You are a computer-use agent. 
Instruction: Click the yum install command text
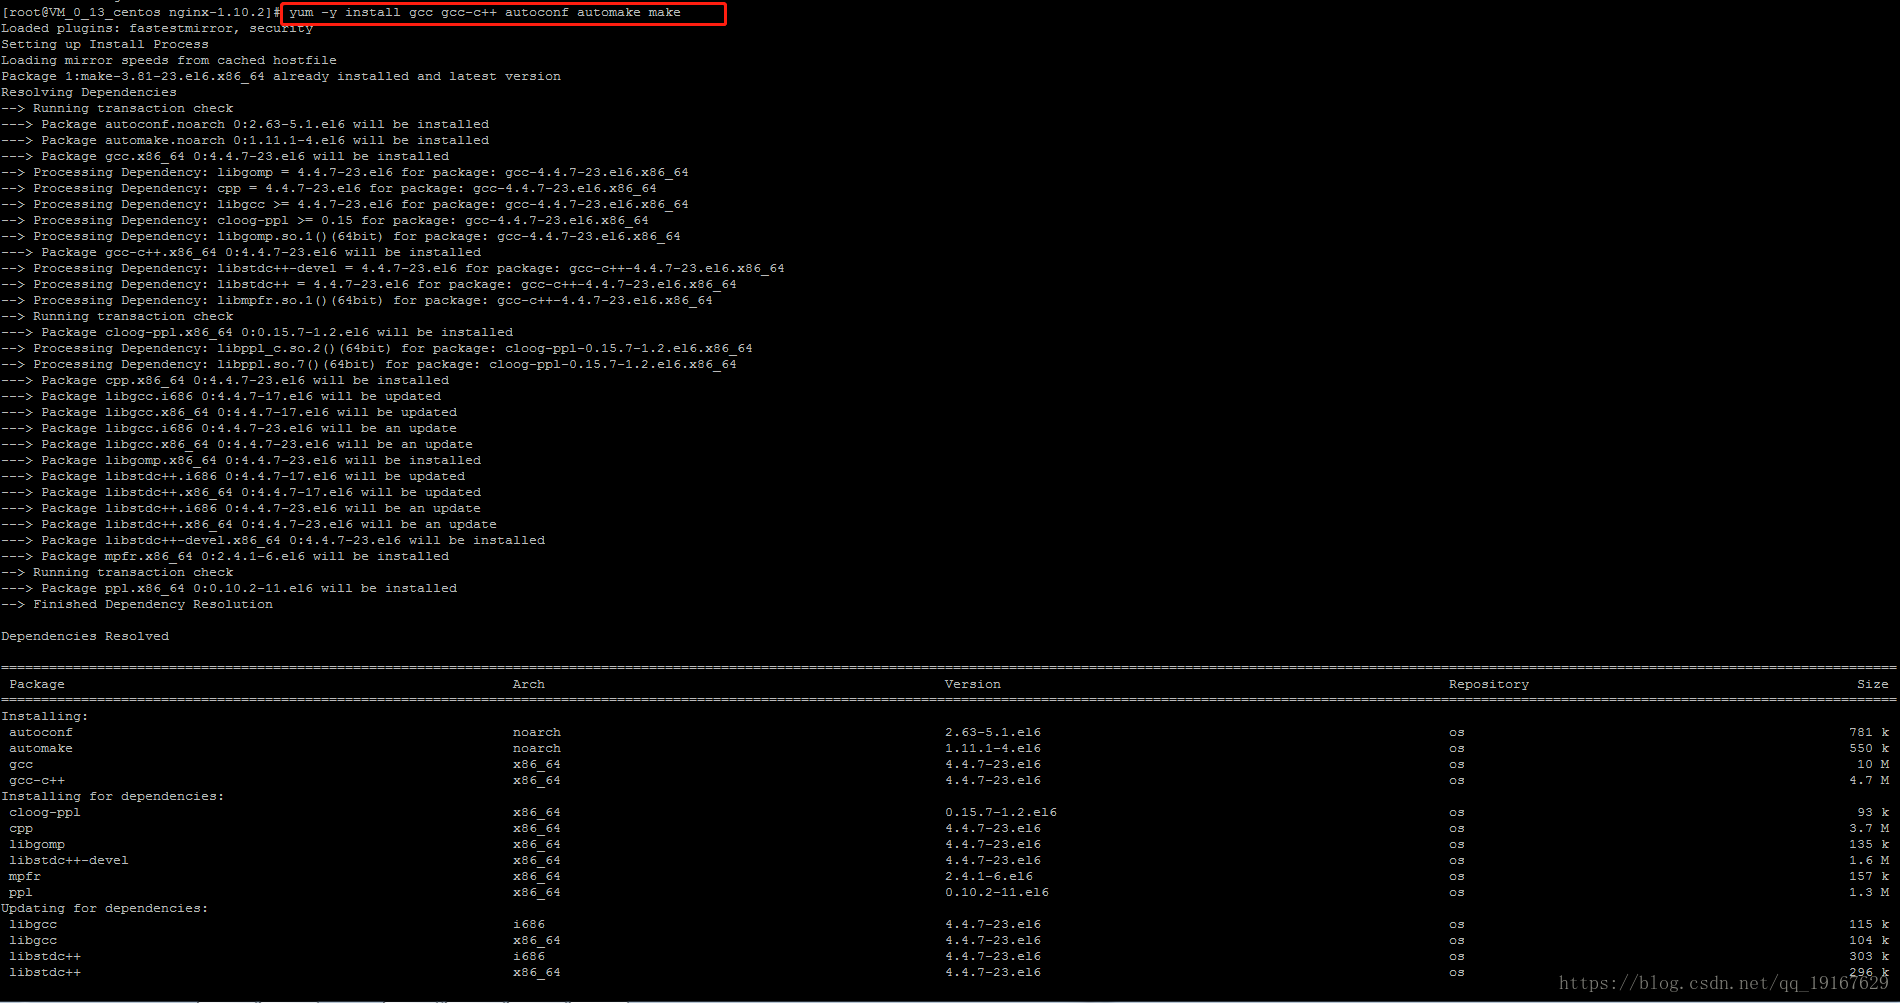click(x=485, y=13)
